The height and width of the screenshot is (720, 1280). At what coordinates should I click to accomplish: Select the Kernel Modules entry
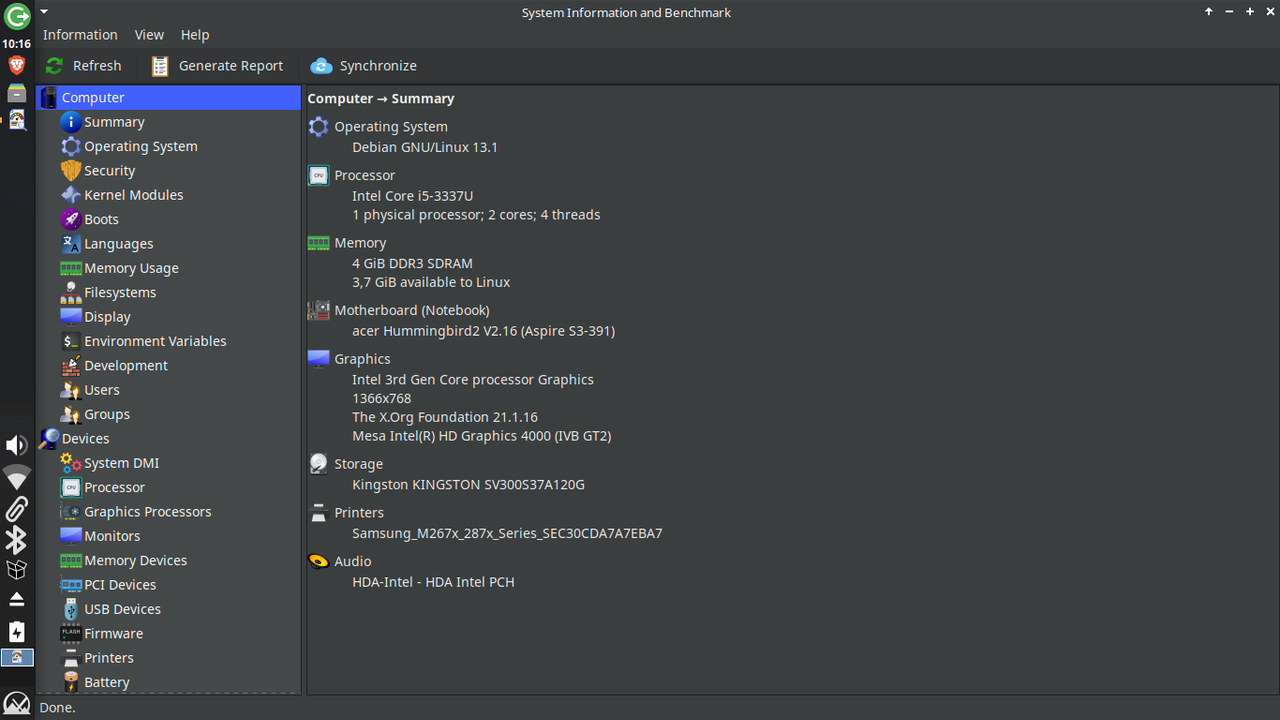click(x=133, y=195)
